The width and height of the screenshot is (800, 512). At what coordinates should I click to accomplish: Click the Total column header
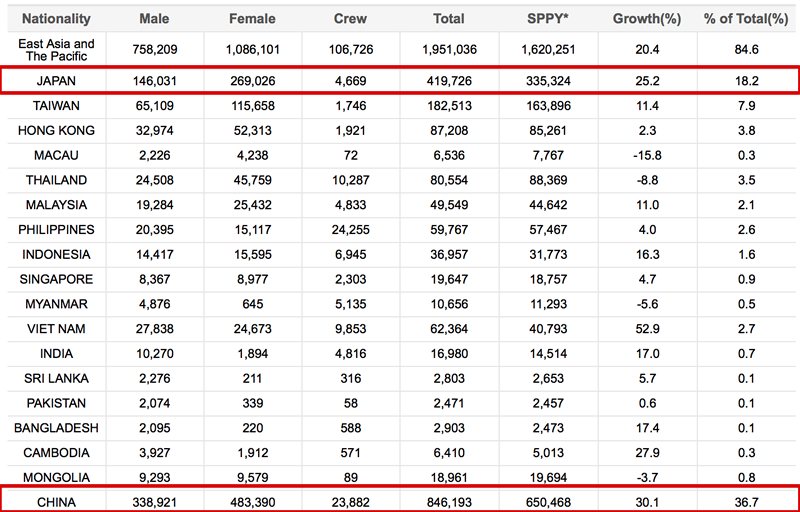pyautogui.click(x=449, y=19)
